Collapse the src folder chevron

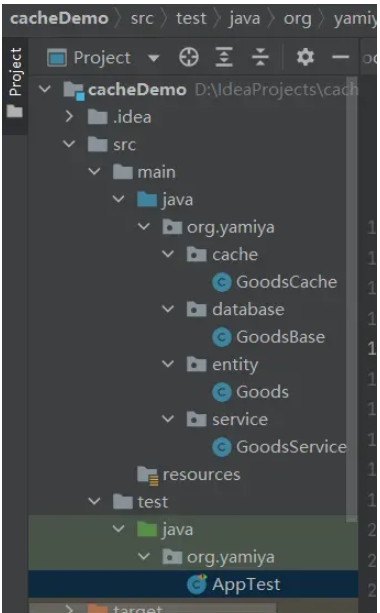pyautogui.click(x=69, y=144)
